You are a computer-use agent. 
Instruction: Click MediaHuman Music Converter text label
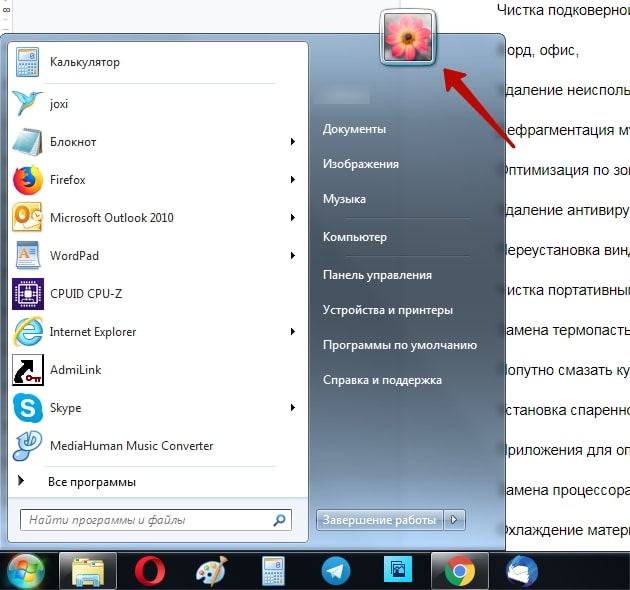click(x=131, y=446)
